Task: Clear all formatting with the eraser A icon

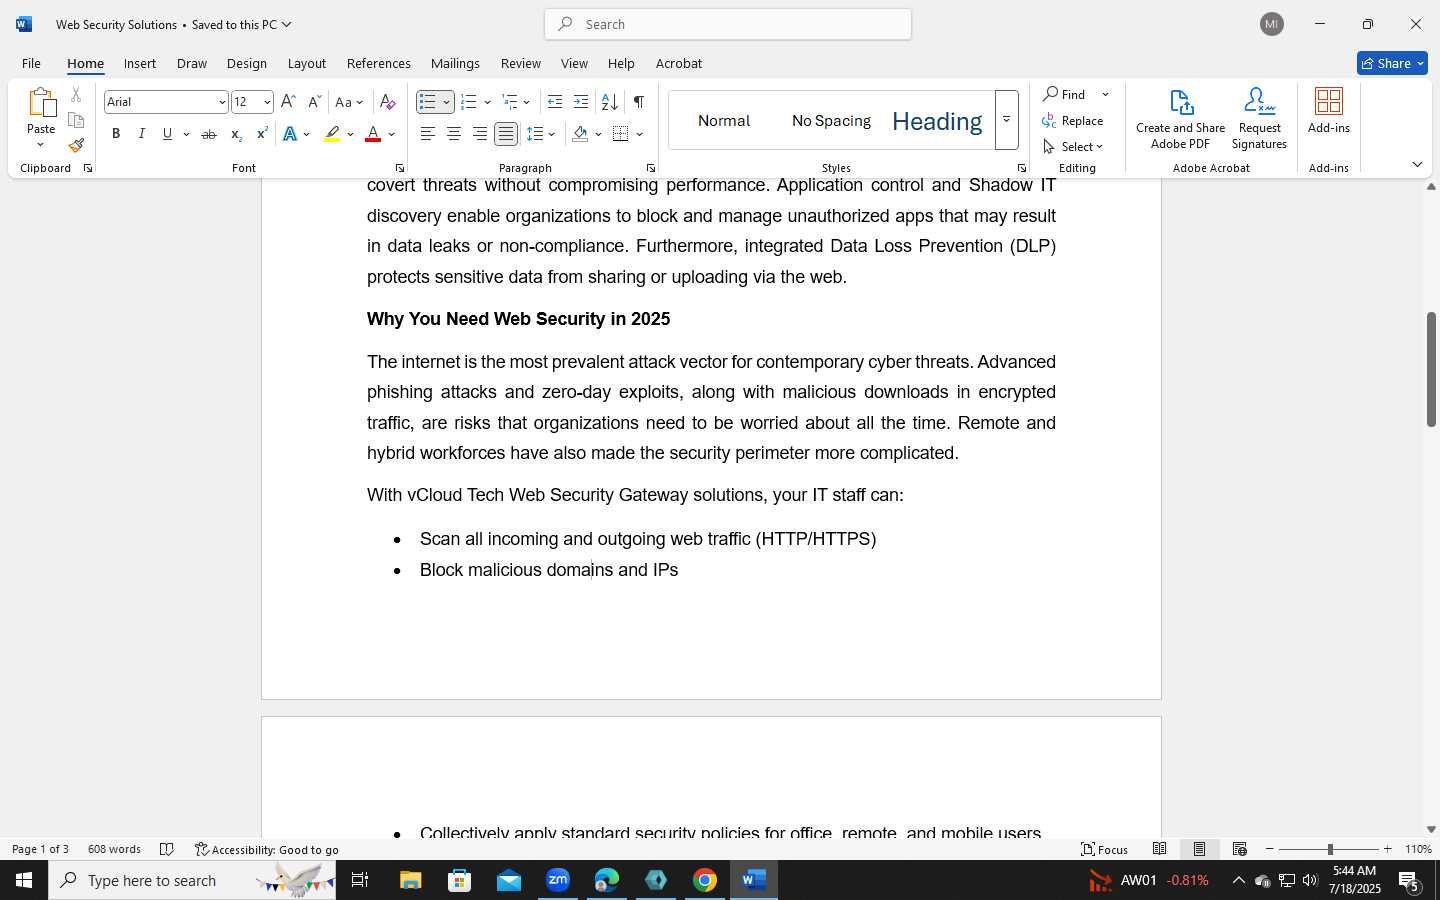Action: [388, 102]
